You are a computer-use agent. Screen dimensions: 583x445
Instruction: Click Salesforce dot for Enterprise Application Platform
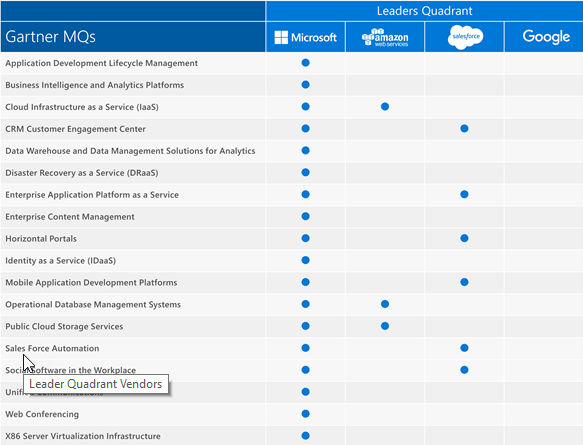pyautogui.click(x=464, y=194)
